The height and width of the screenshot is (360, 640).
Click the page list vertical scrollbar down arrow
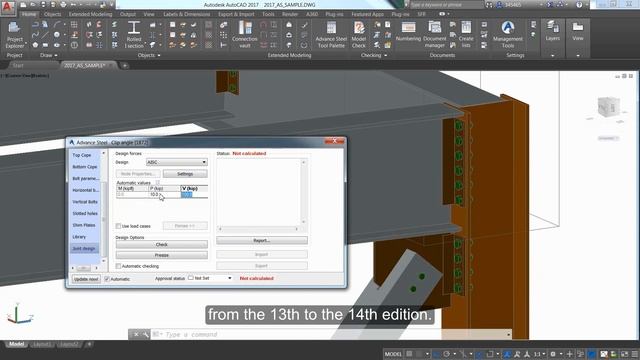104,261
